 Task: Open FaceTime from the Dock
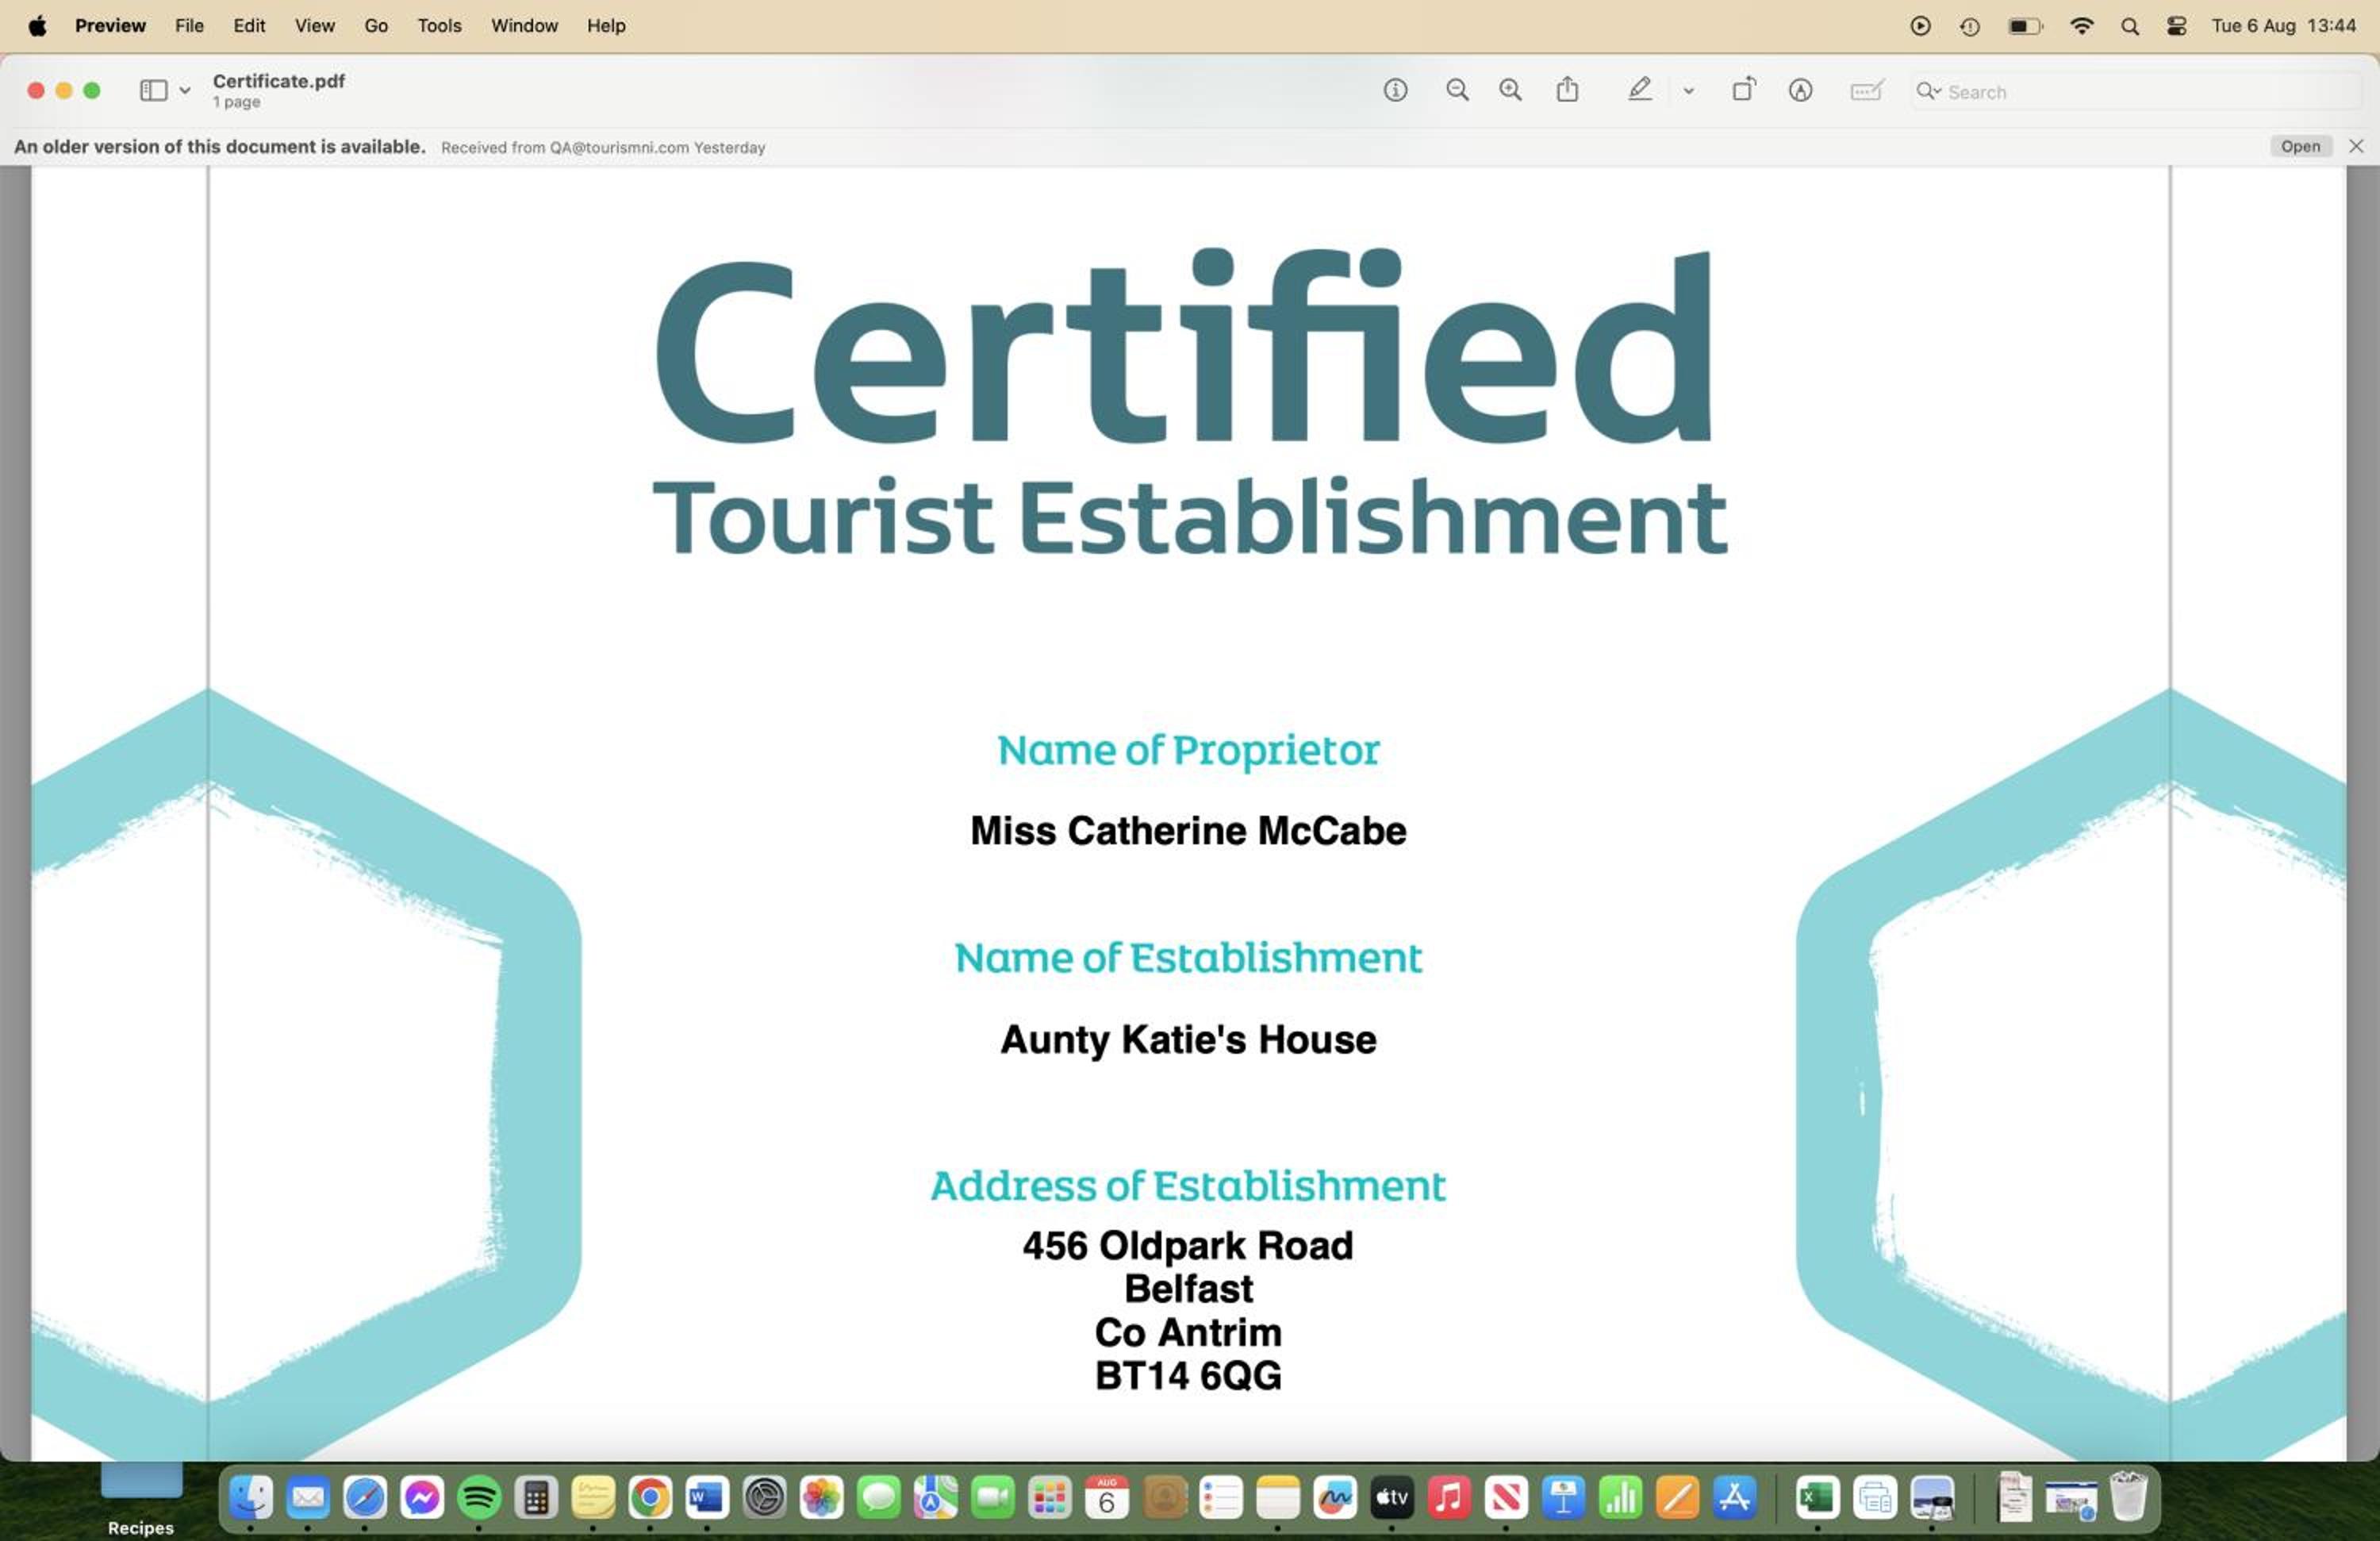993,1497
